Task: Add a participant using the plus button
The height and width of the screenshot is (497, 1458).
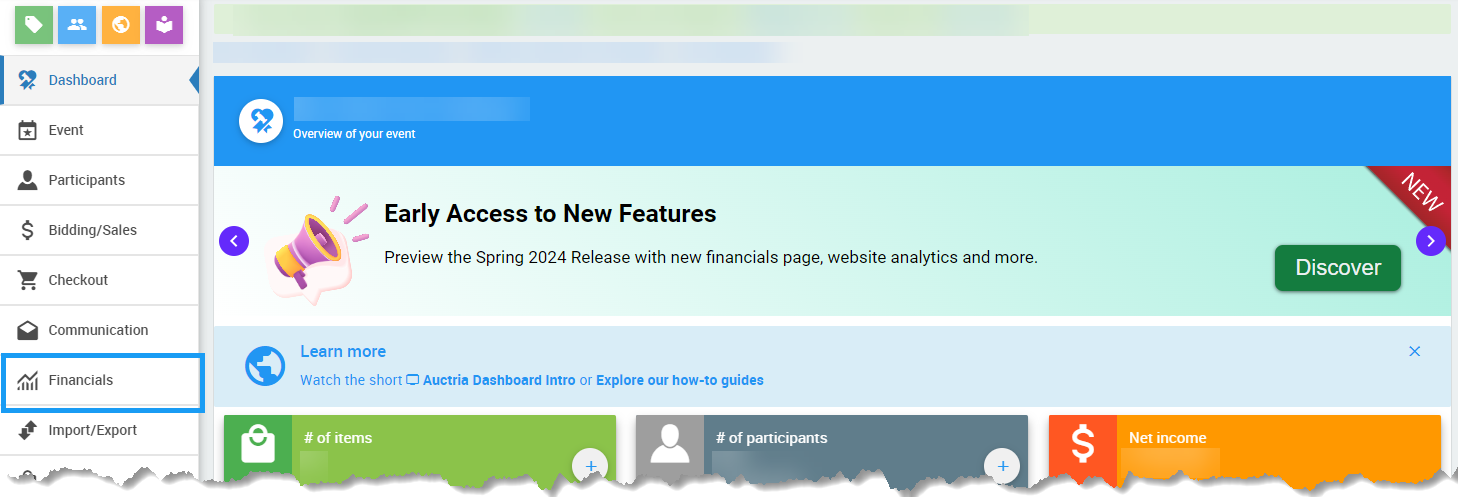Action: tap(1002, 465)
